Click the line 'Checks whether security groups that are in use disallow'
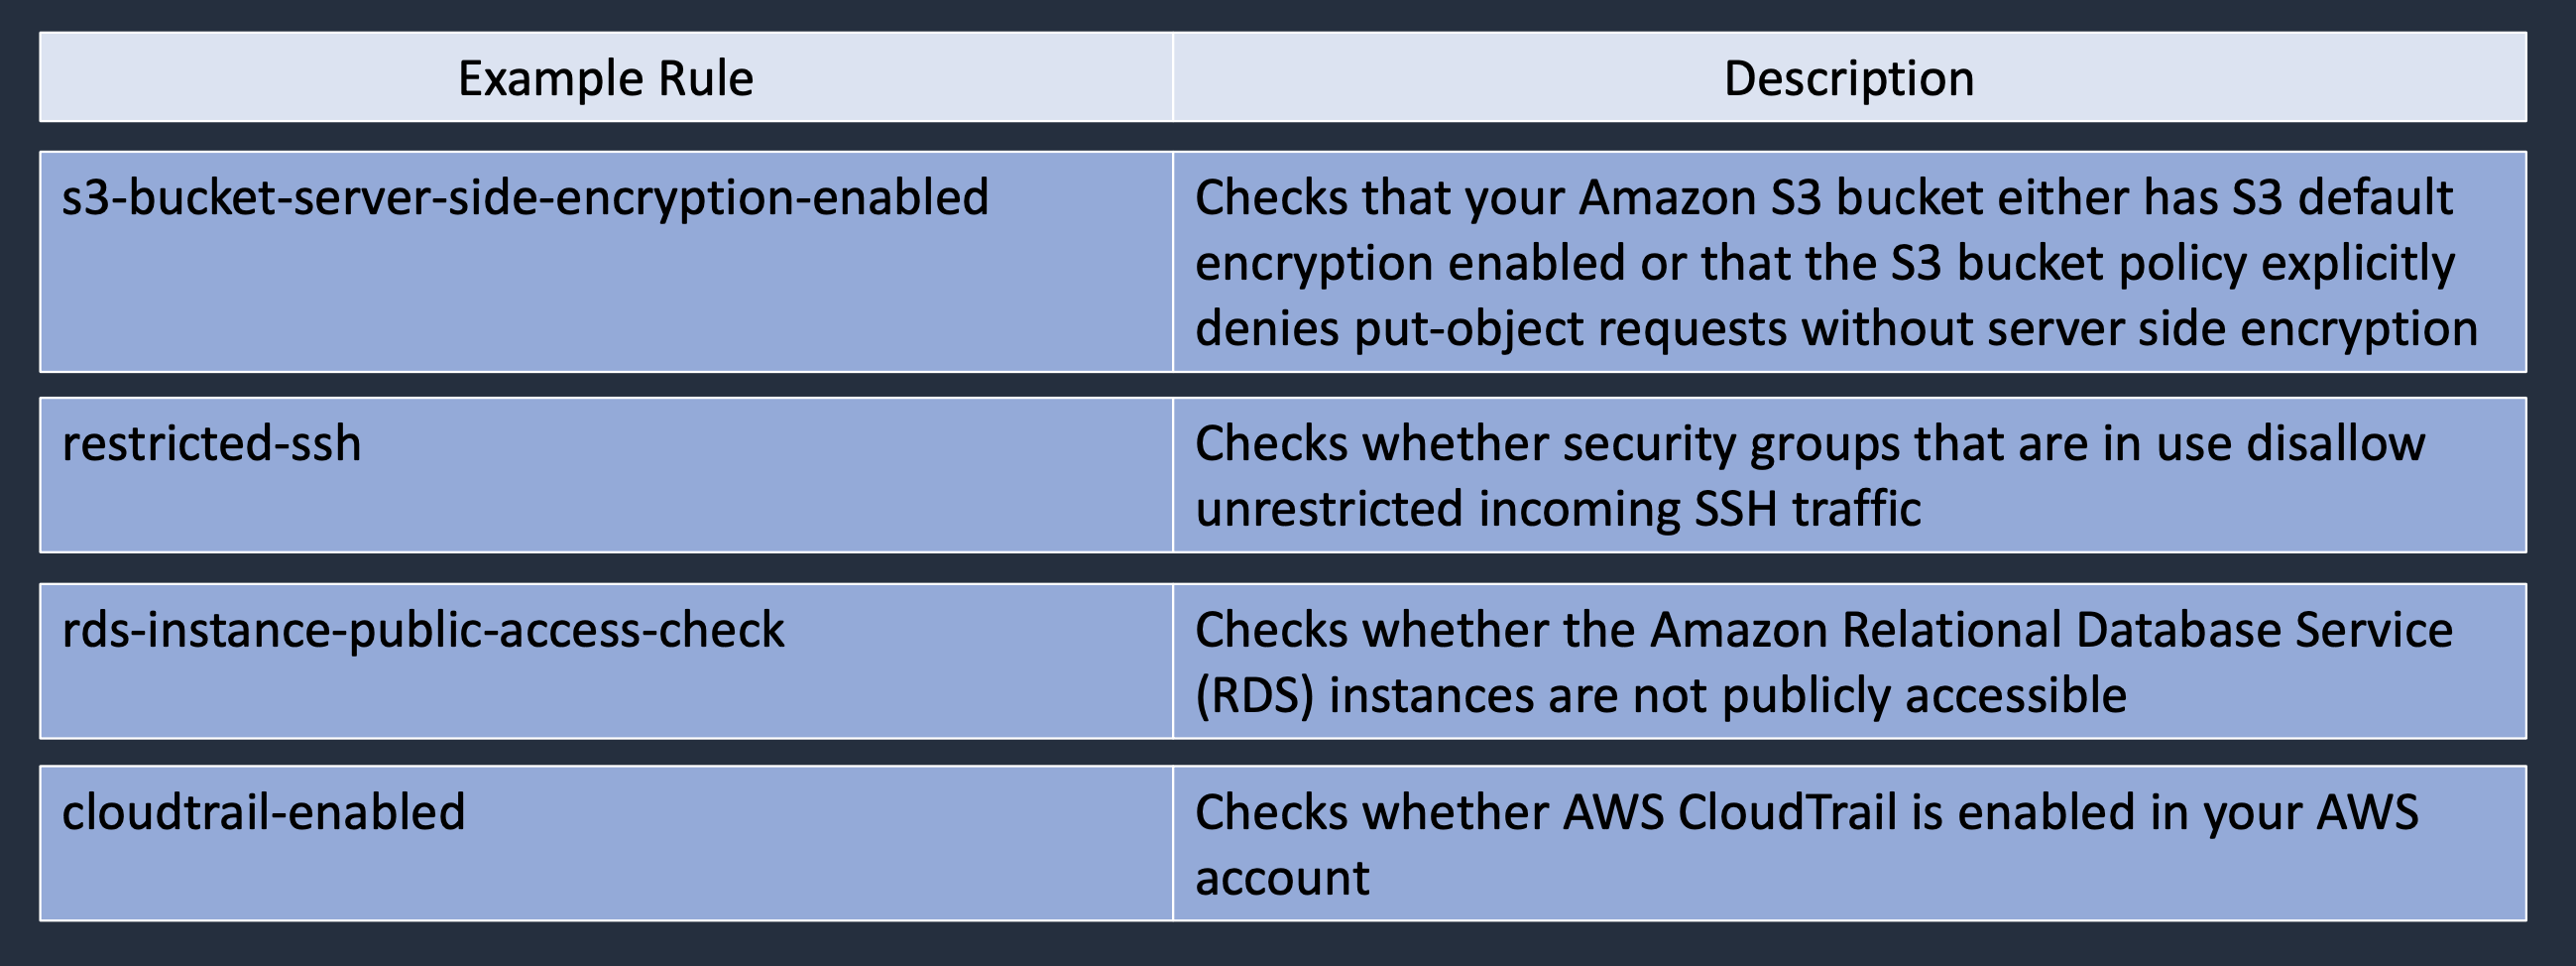This screenshot has width=2576, height=966. click(x=1810, y=443)
